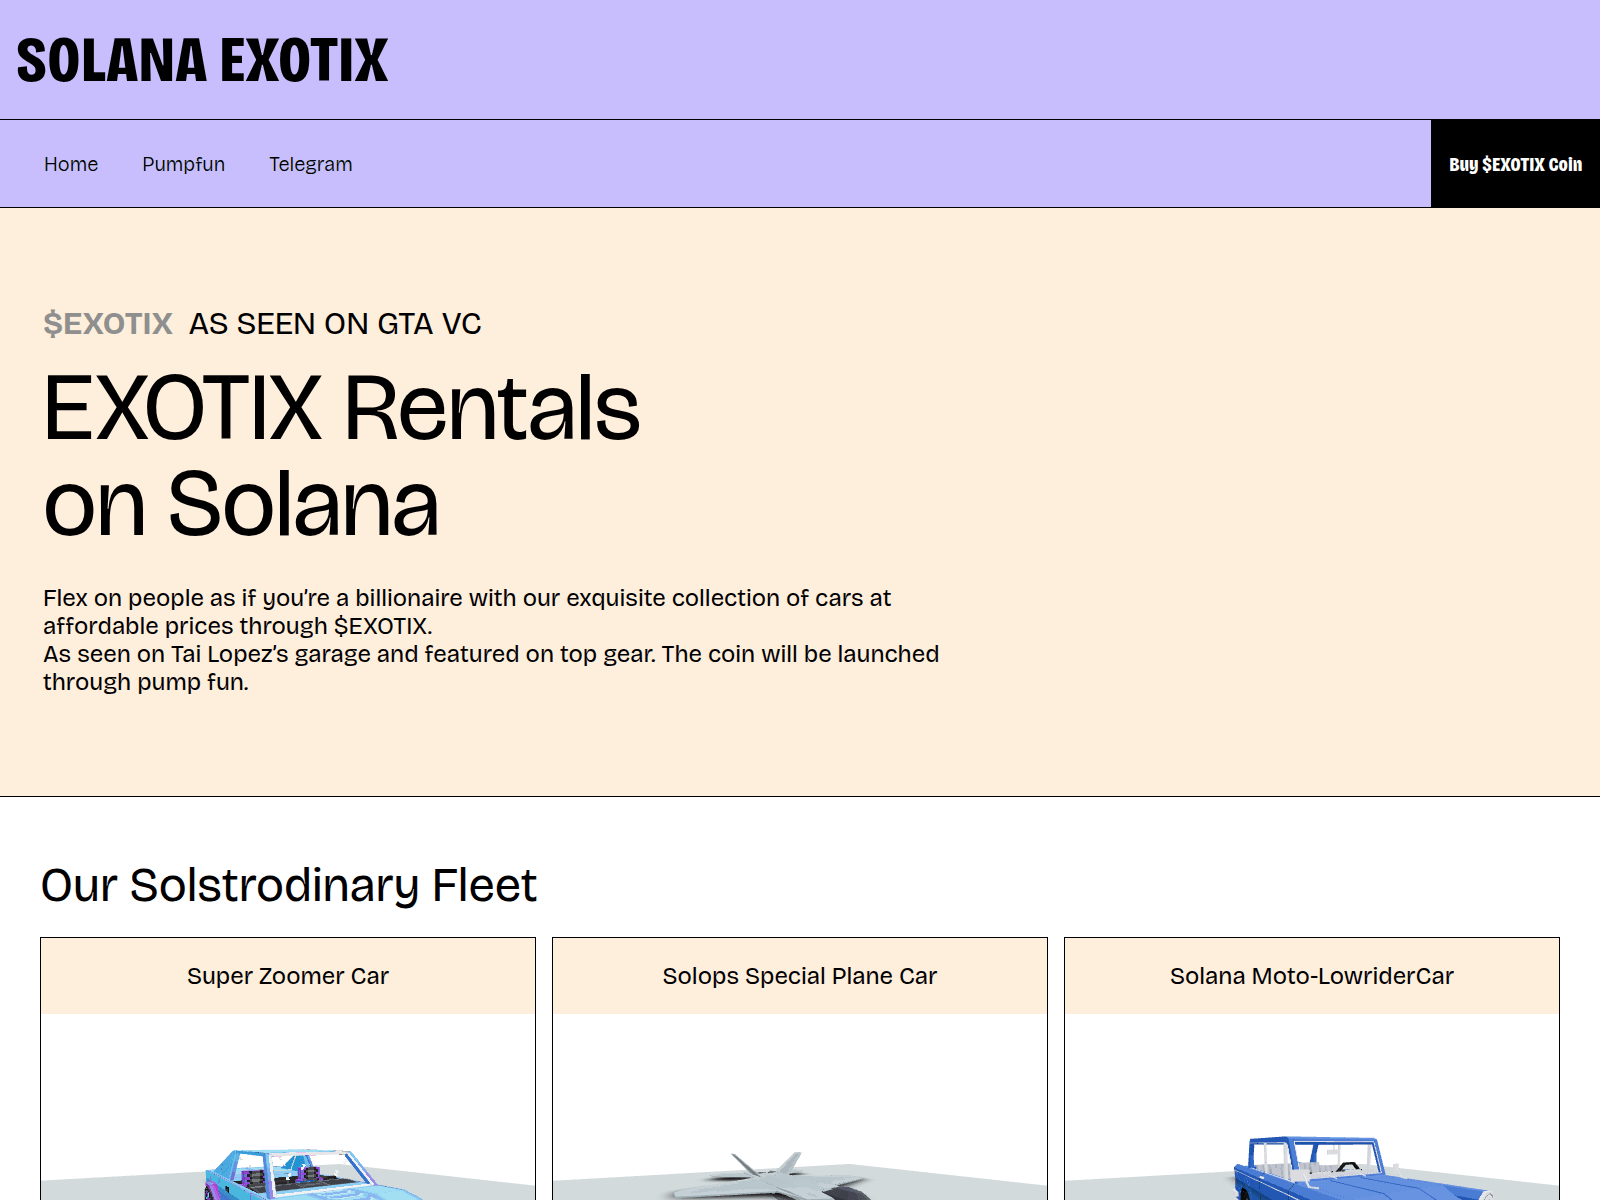Click the Our Solstrodinary Fleet heading

[289, 885]
